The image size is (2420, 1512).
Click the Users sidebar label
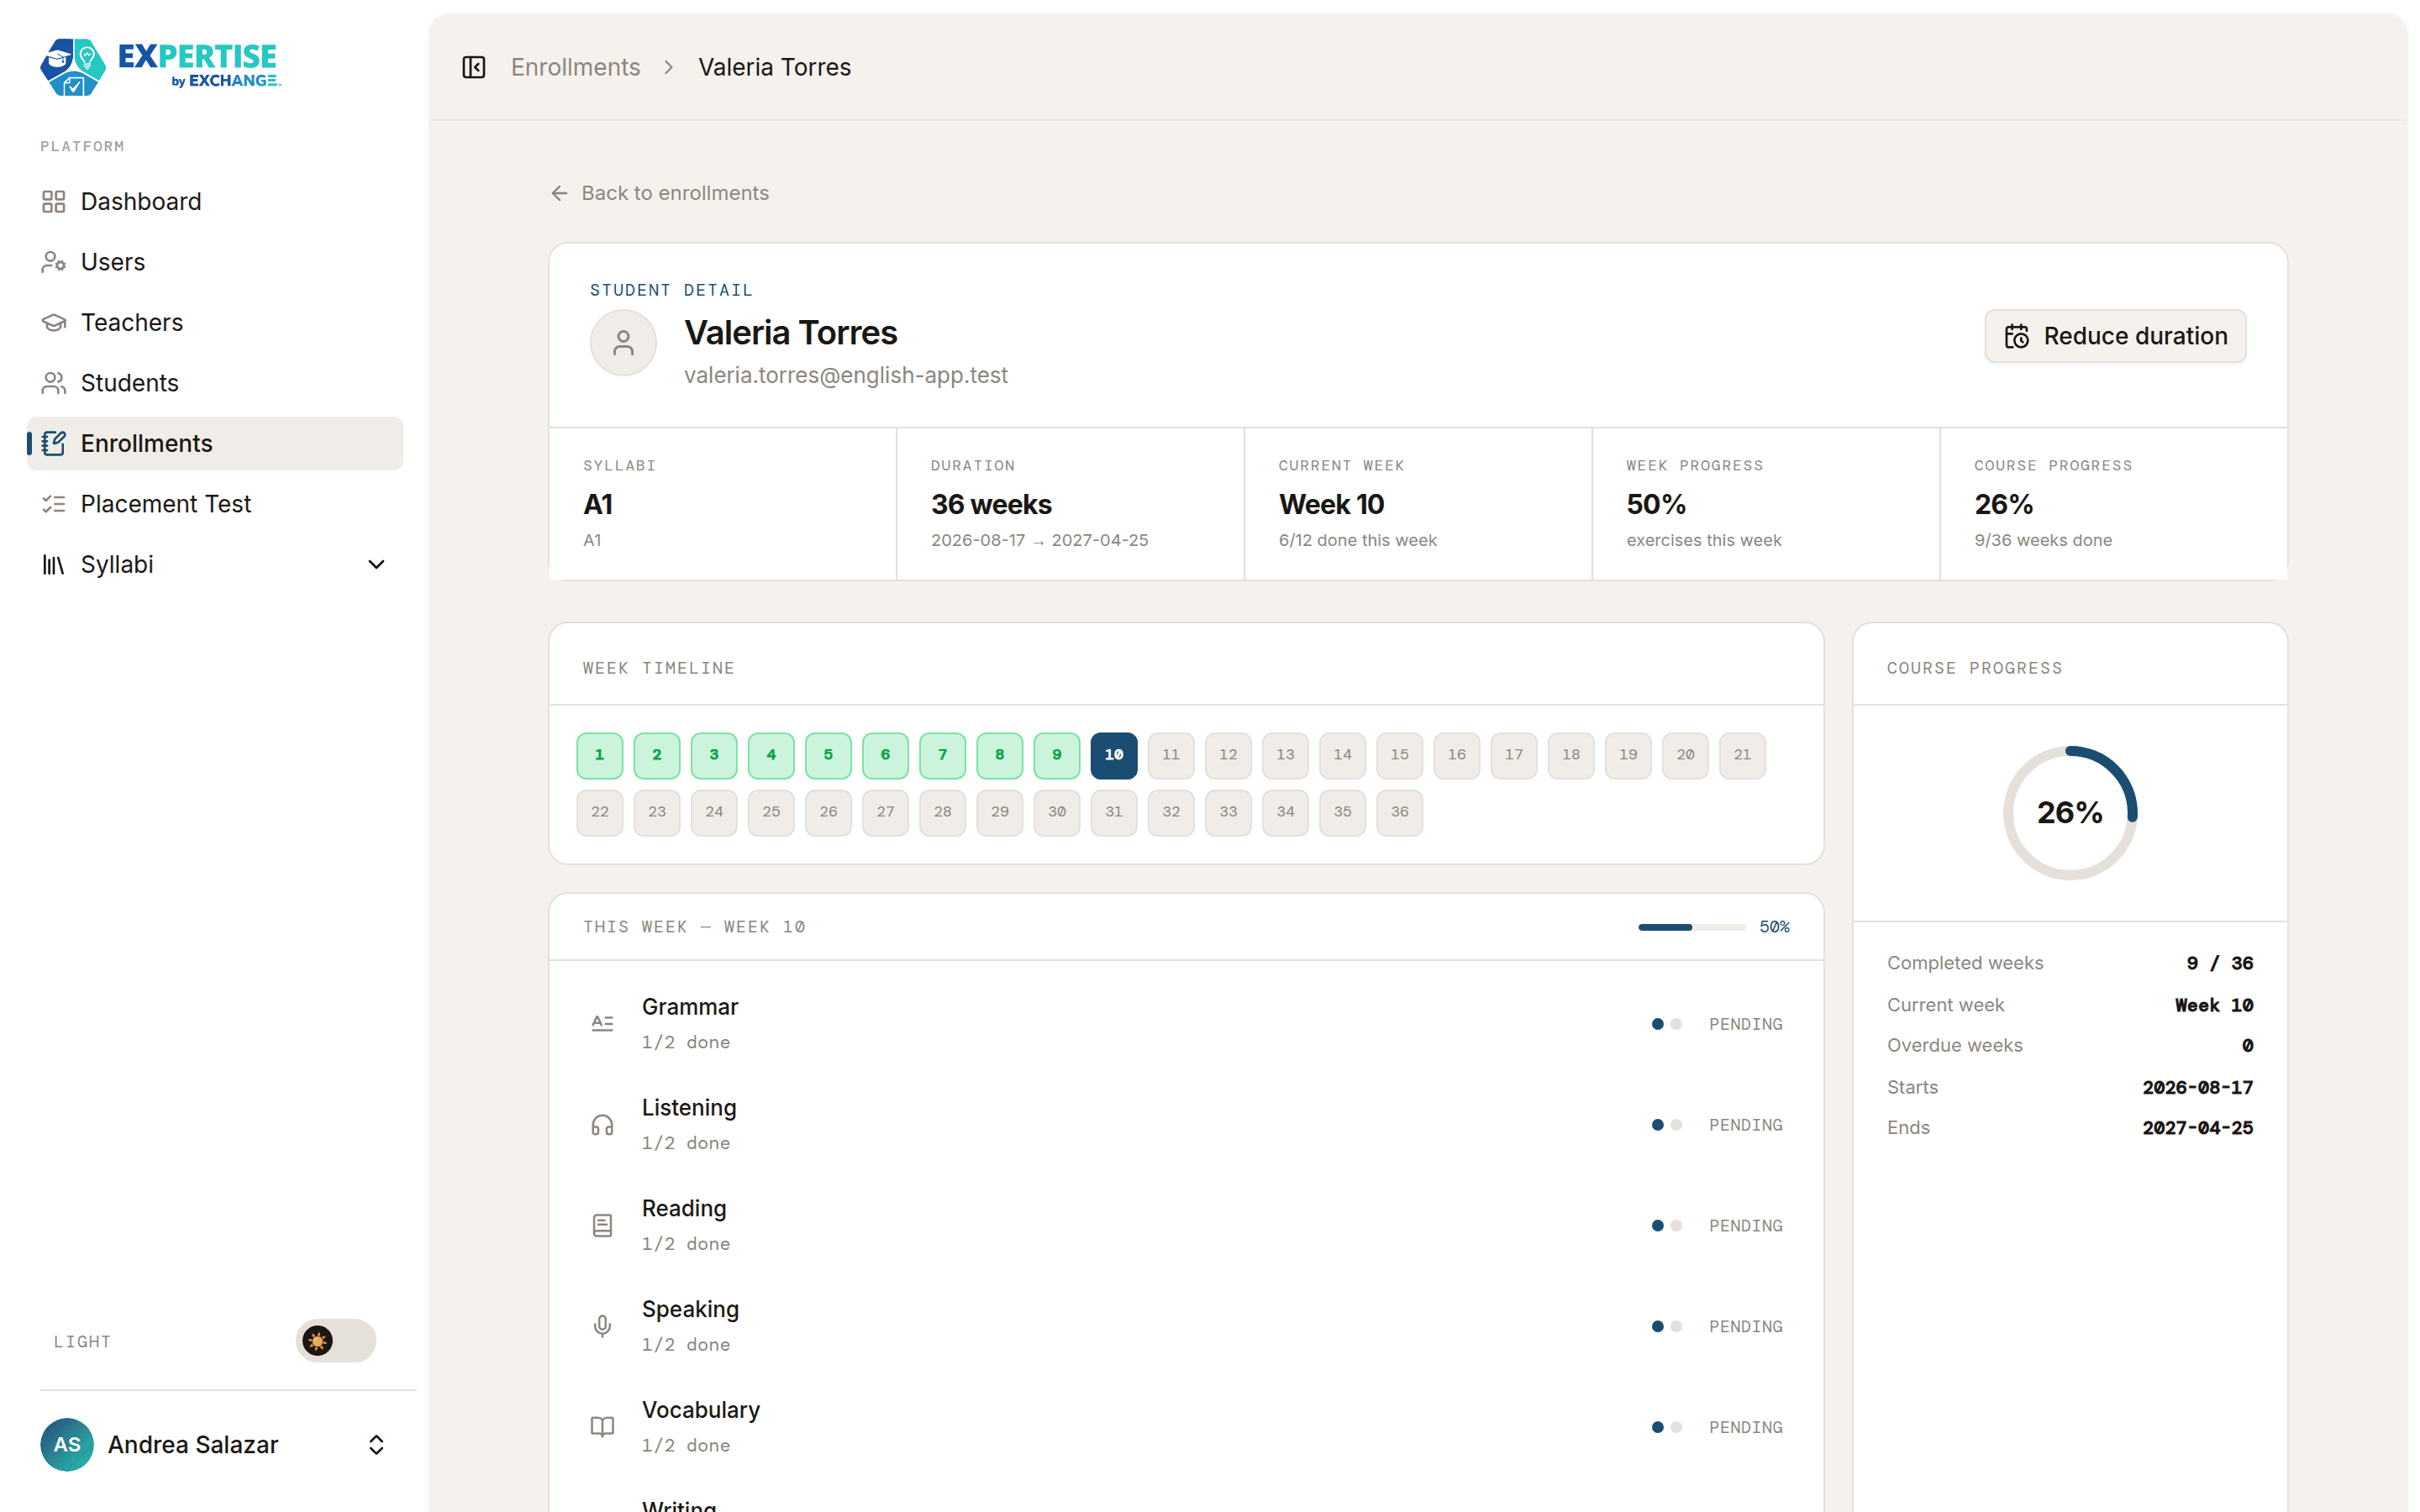(113, 262)
